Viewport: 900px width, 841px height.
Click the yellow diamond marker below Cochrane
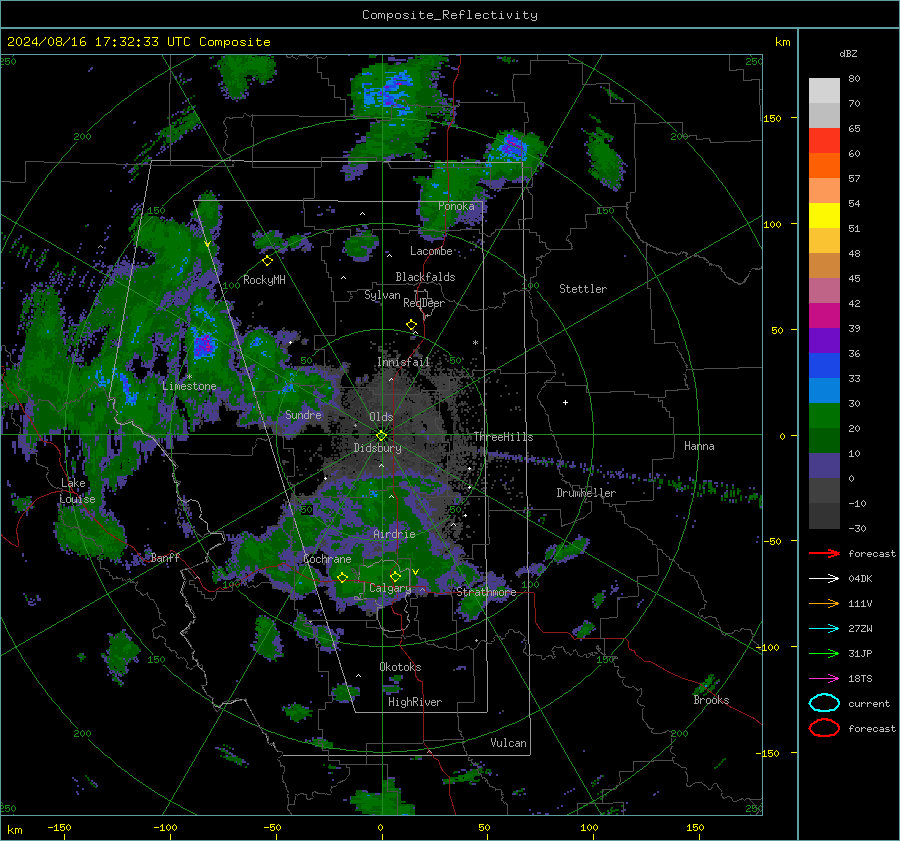point(342,577)
